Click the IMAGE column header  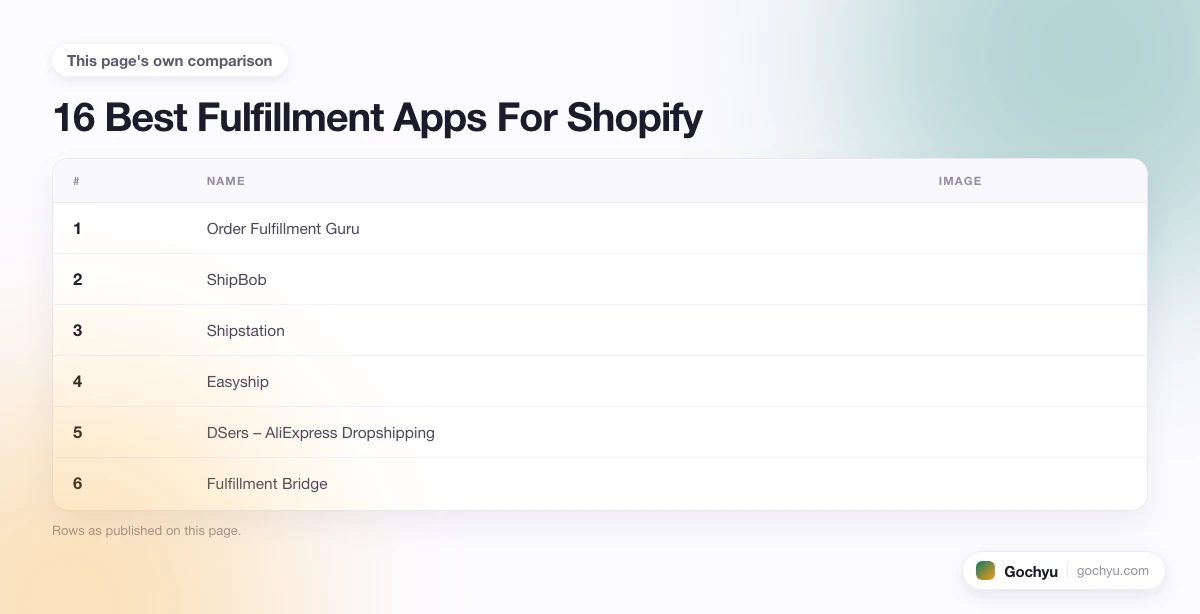960,181
